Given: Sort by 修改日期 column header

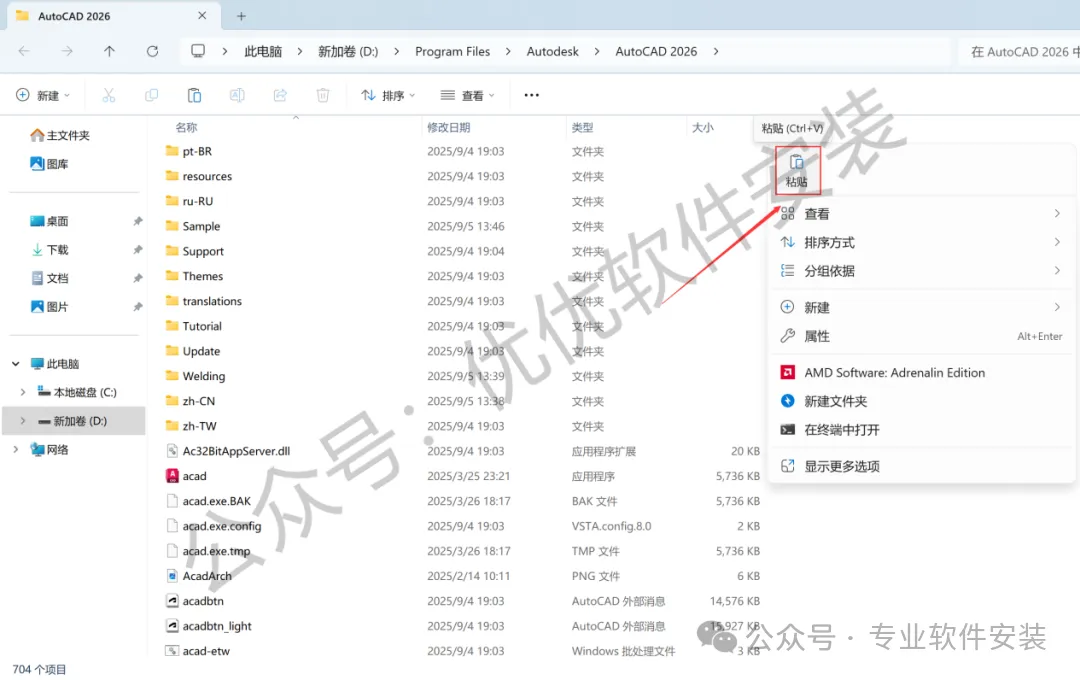Looking at the screenshot, I should tap(448, 127).
